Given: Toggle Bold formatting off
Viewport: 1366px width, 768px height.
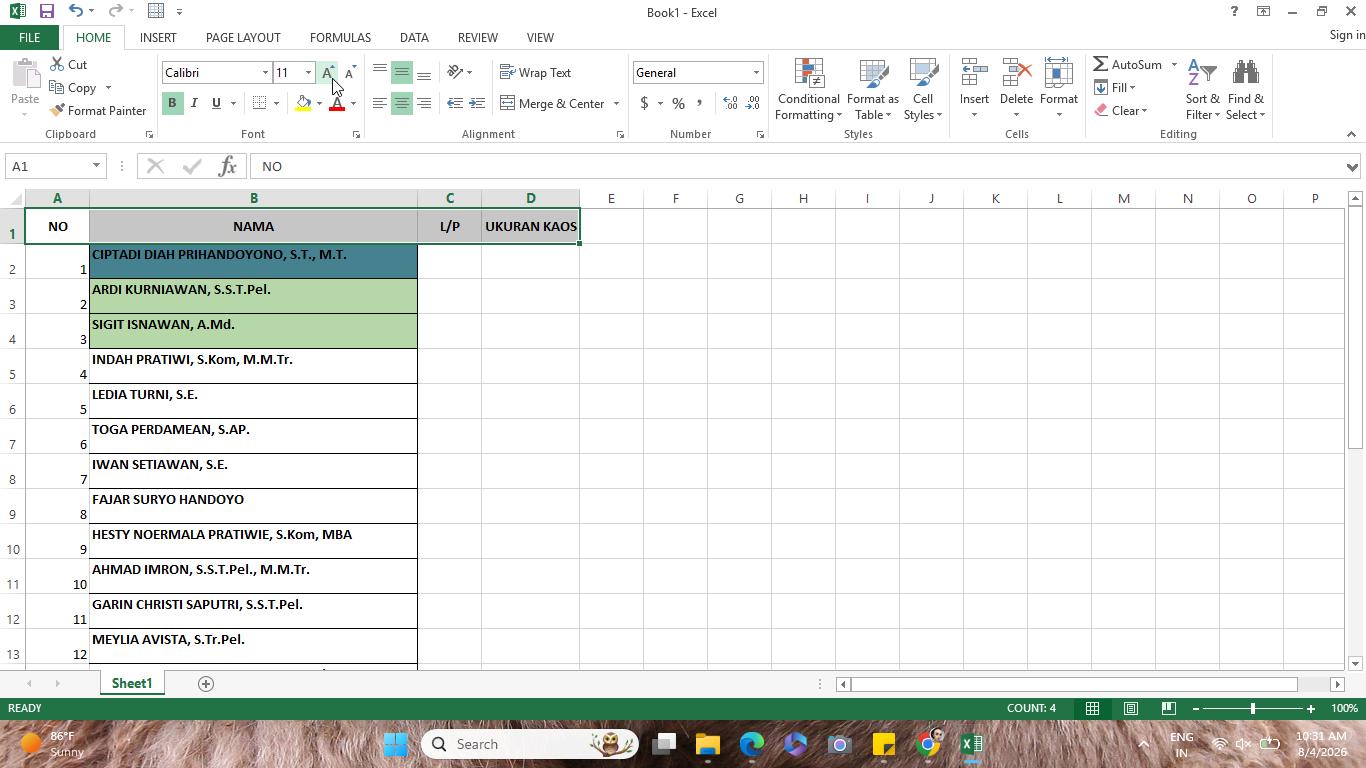Looking at the screenshot, I should tap(172, 103).
